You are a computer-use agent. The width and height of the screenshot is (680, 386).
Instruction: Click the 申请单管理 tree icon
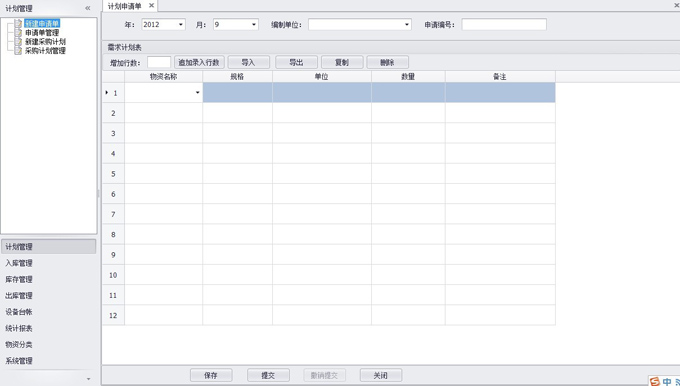(18, 33)
